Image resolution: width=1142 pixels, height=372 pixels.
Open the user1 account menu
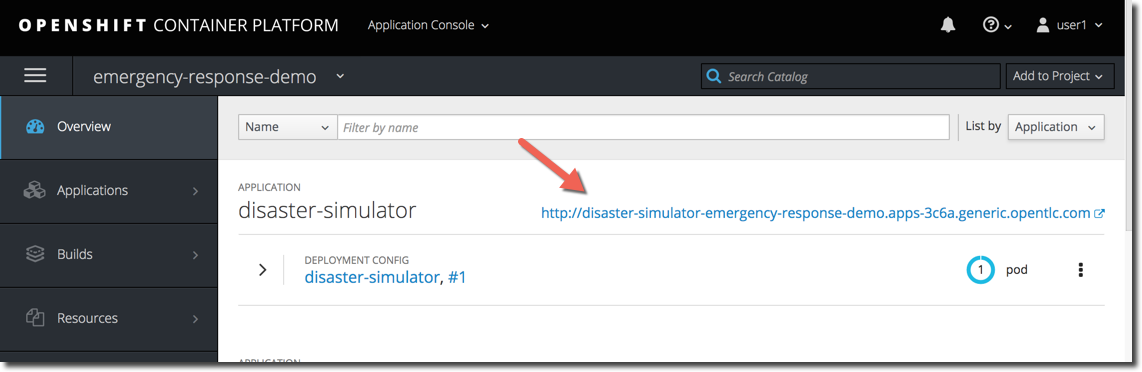point(1069,25)
